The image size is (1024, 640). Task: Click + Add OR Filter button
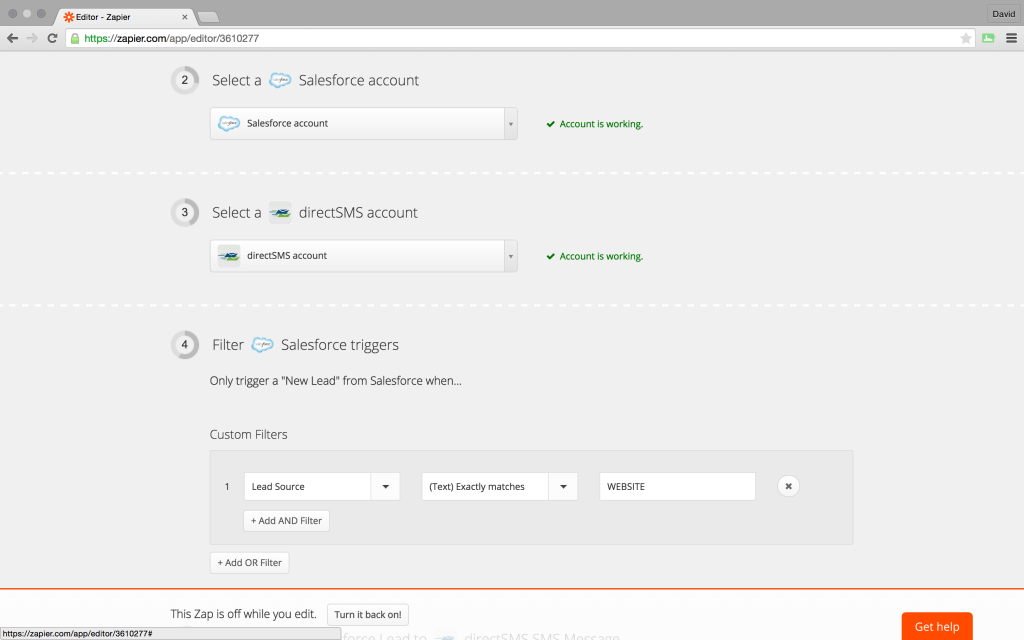click(249, 563)
